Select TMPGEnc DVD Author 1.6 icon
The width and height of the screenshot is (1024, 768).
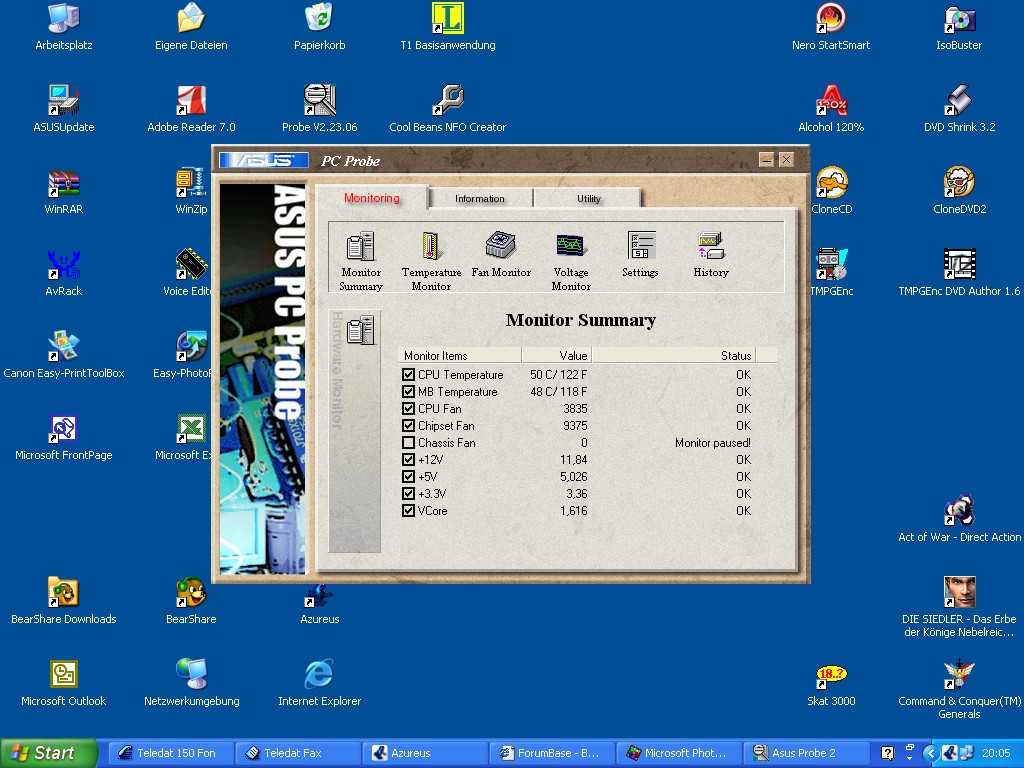[959, 272]
